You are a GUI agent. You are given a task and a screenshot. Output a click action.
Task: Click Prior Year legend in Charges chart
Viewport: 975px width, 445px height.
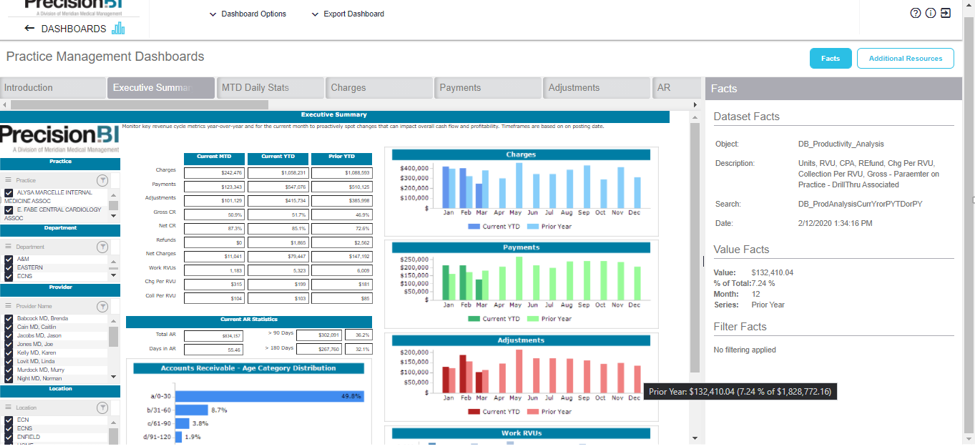549,226
